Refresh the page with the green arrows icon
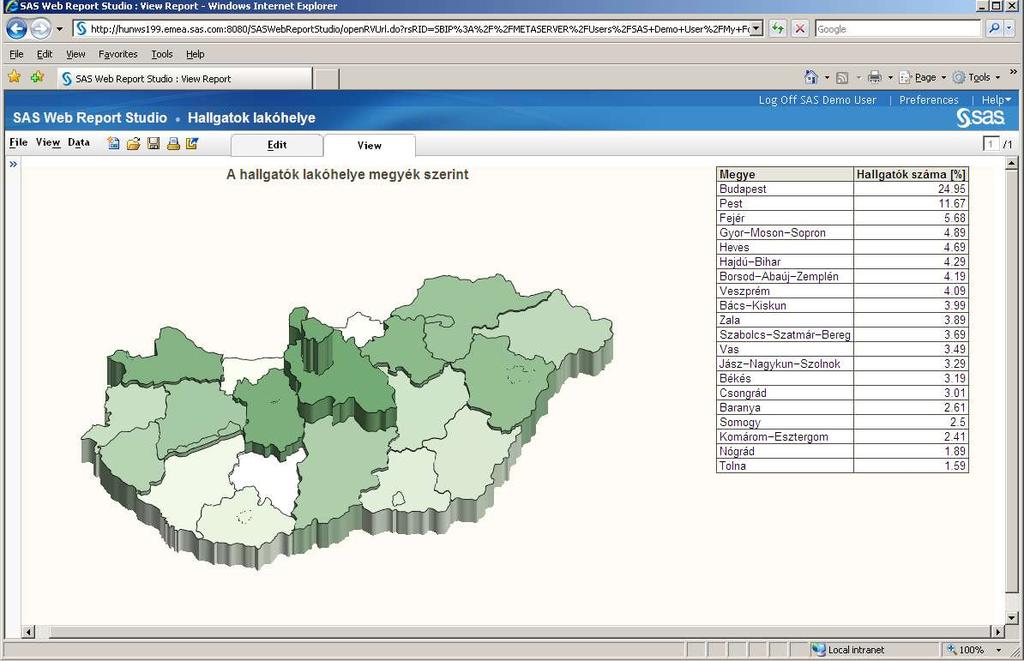This screenshot has width=1024, height=661. (777, 29)
